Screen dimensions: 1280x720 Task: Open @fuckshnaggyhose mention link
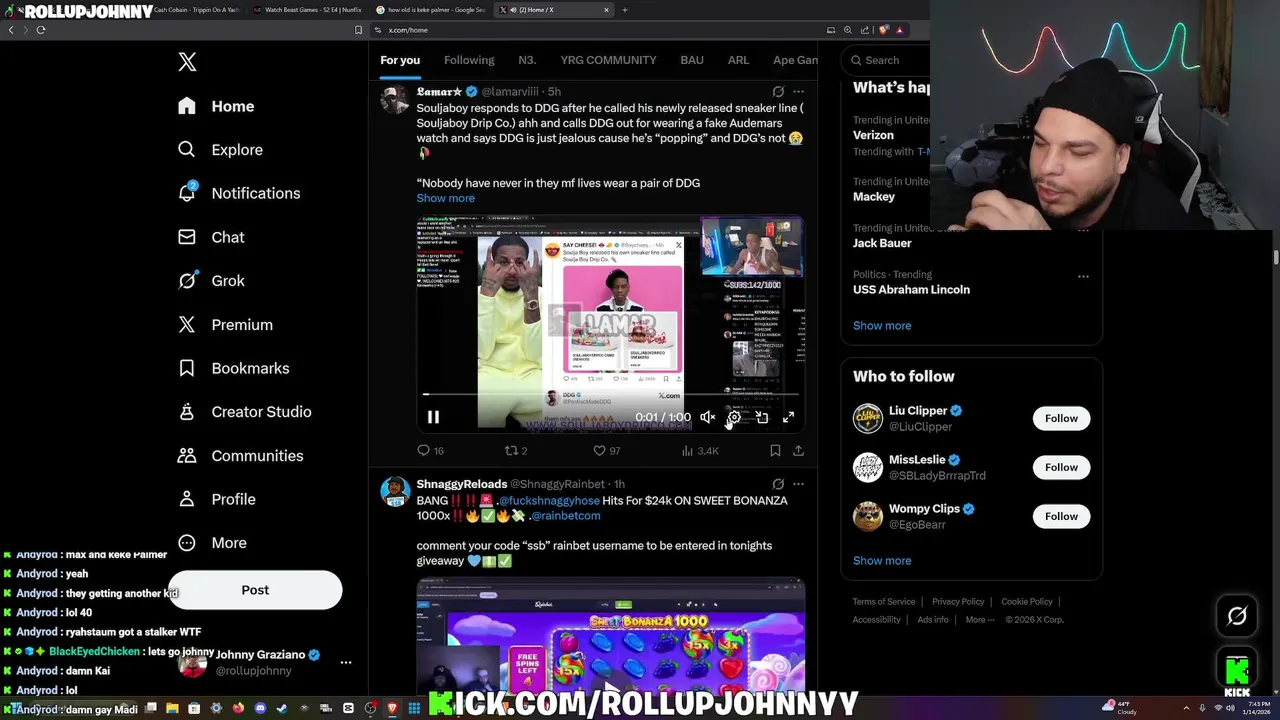tap(549, 501)
